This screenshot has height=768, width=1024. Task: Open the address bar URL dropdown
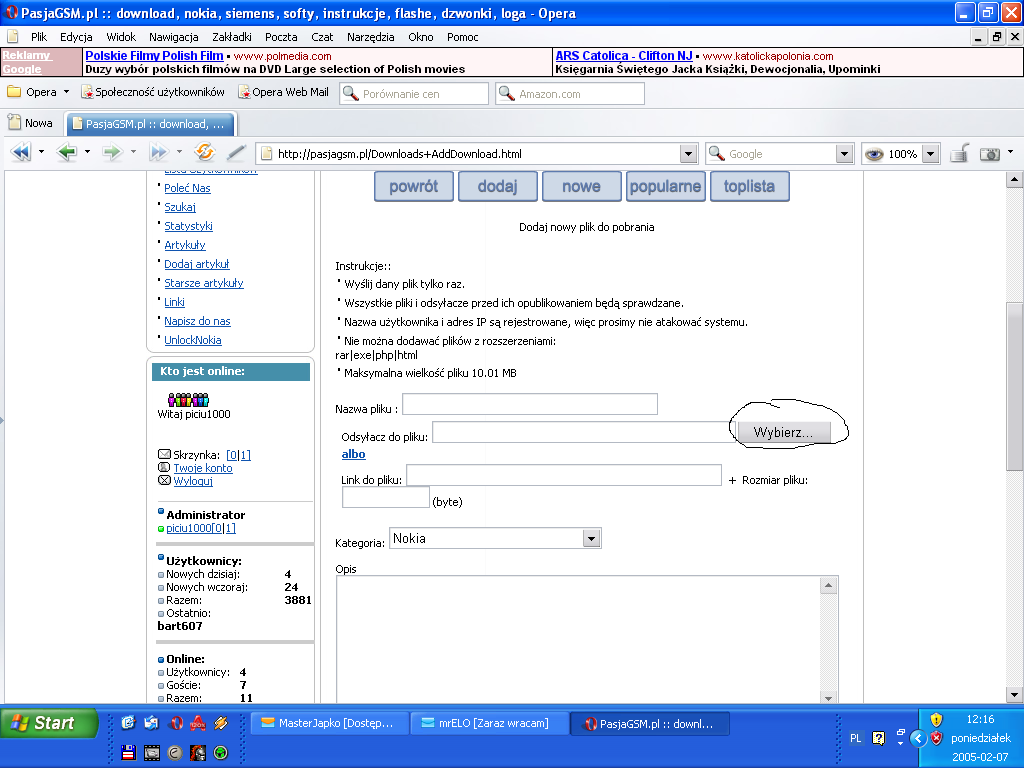click(x=688, y=154)
